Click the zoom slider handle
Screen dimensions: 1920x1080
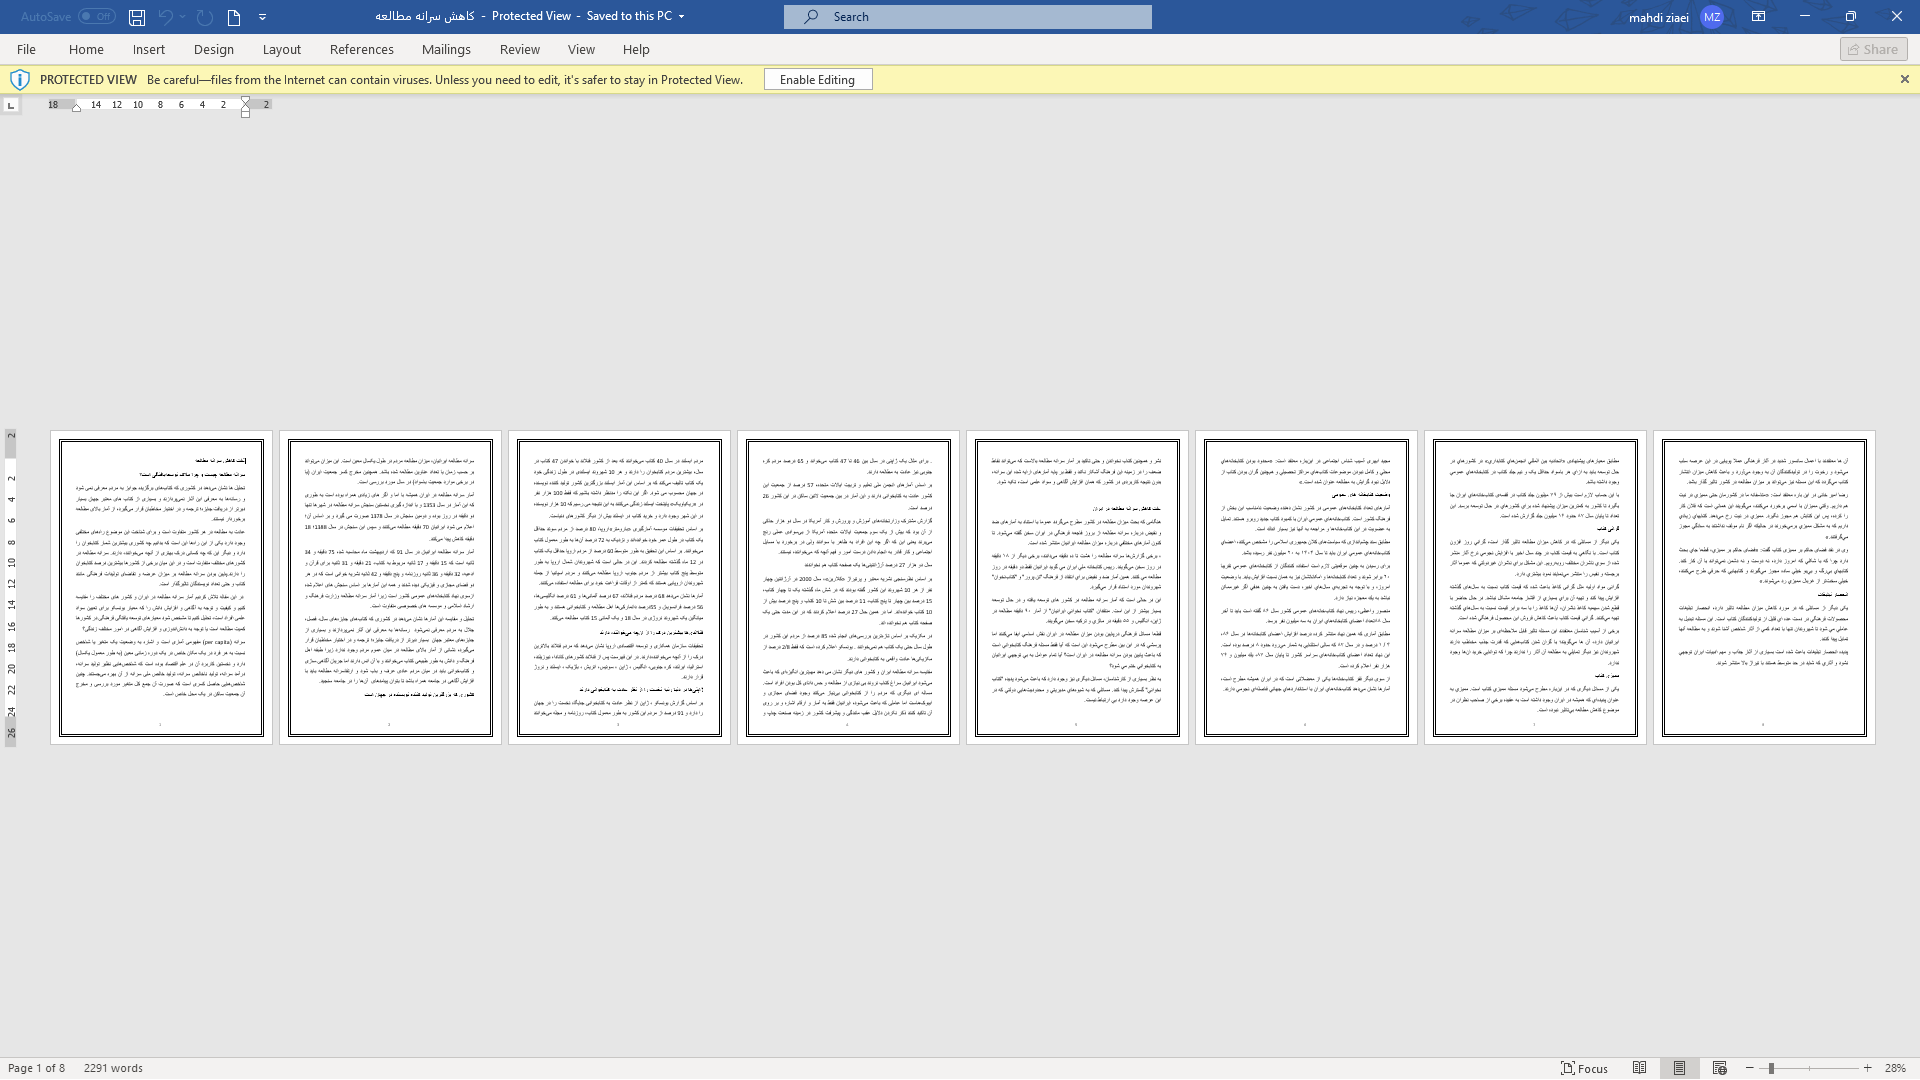[x=1771, y=1068]
